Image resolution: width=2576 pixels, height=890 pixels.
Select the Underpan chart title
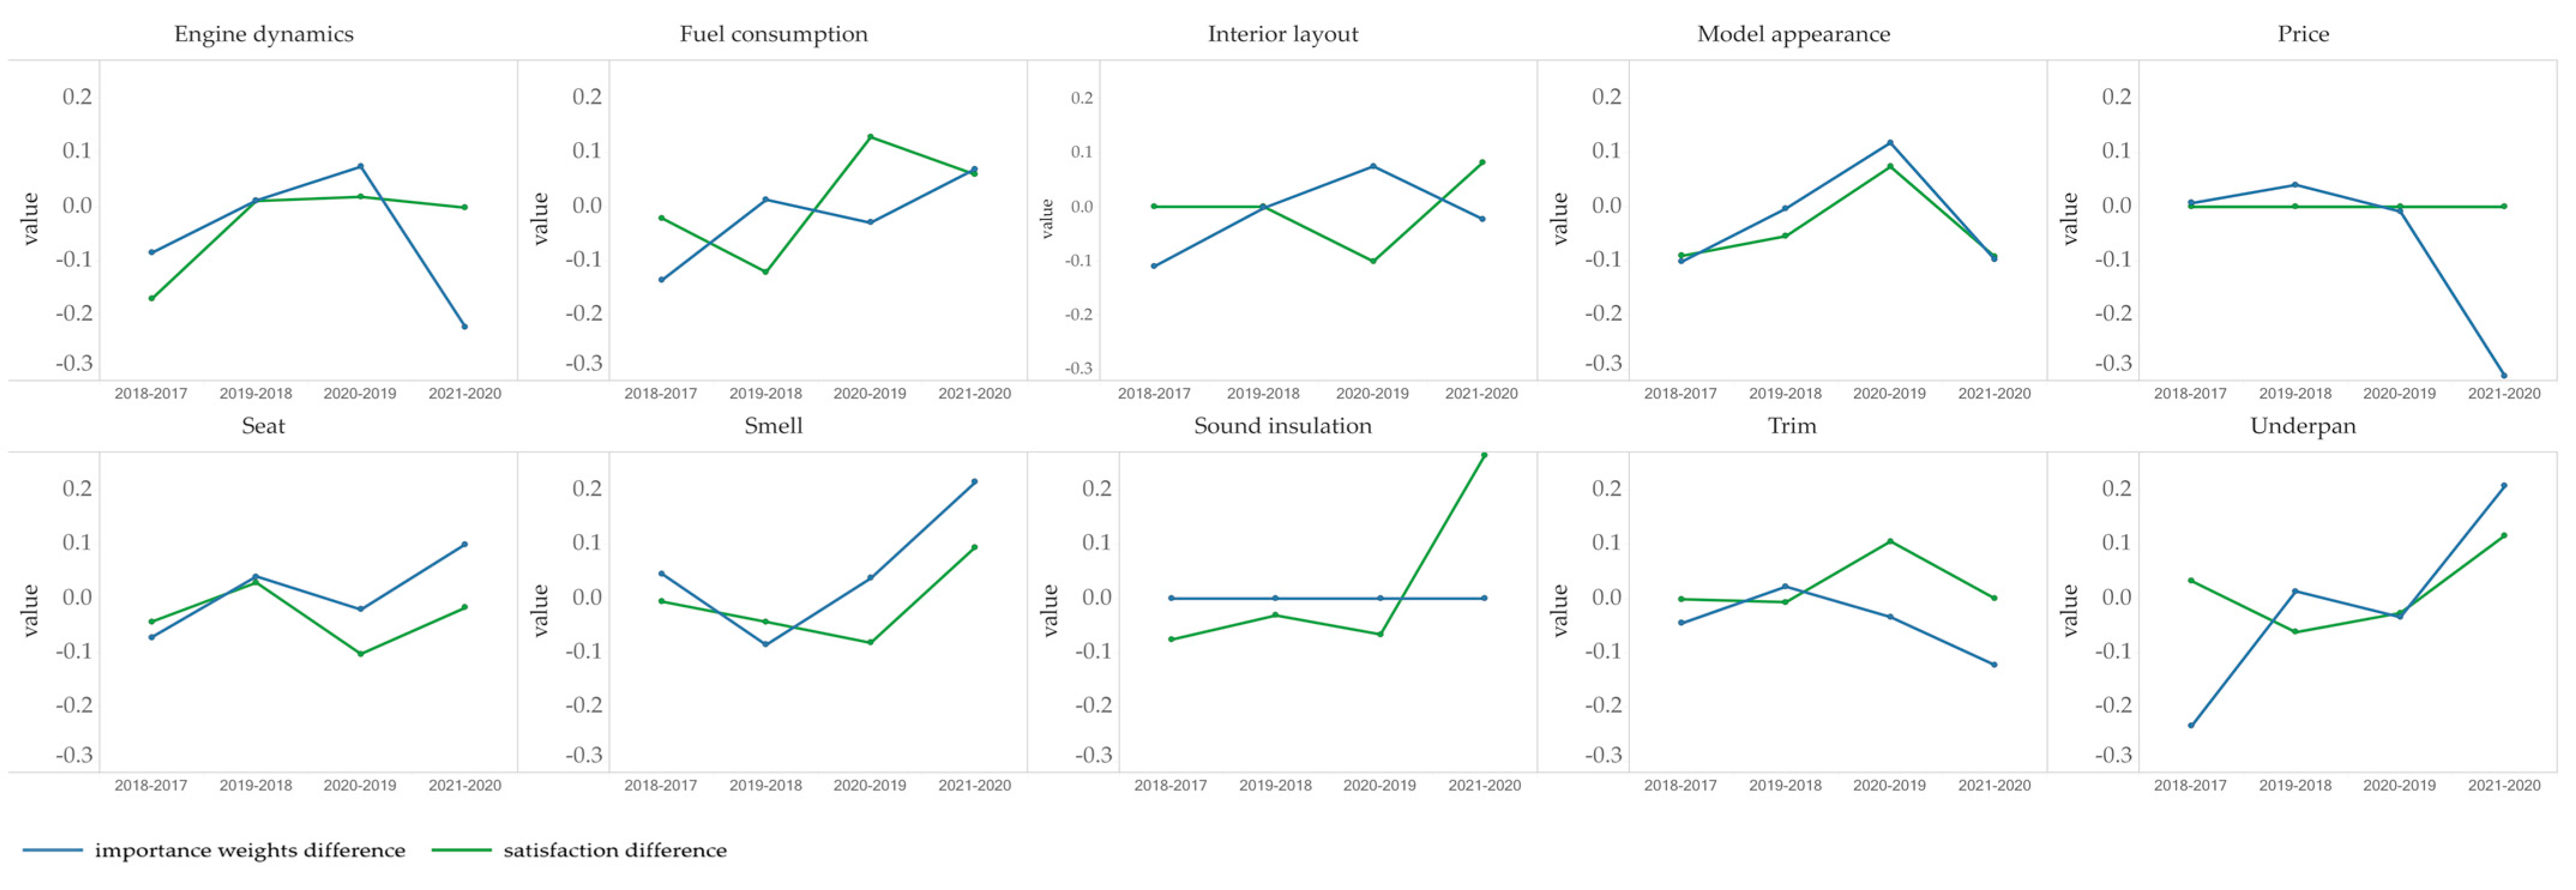(2303, 426)
